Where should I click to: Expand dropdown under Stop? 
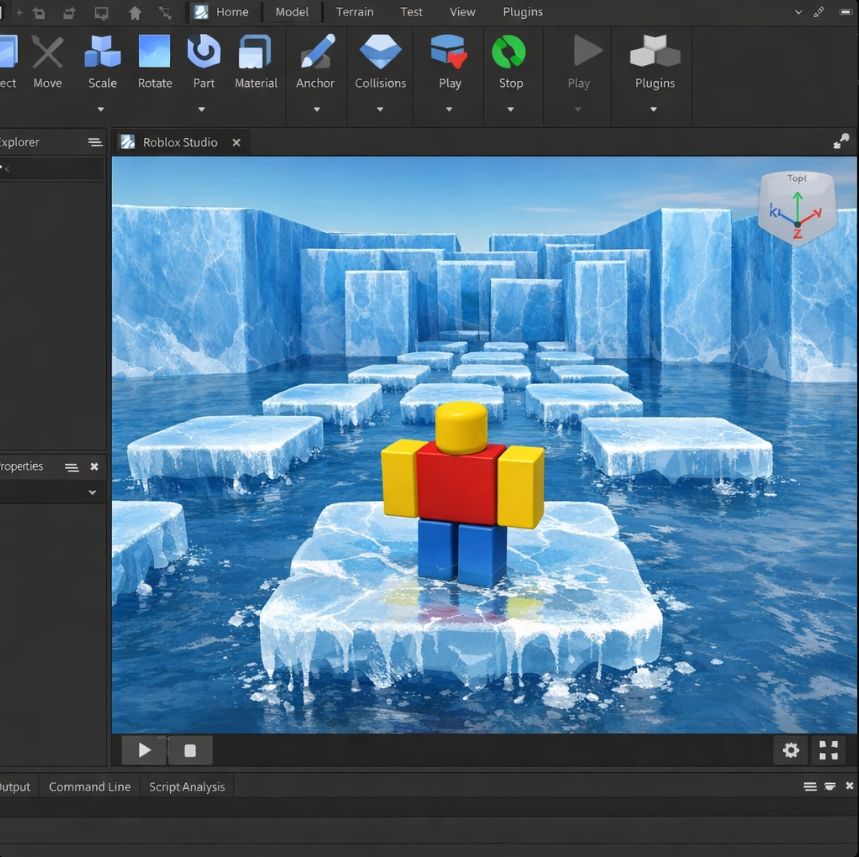[511, 110]
